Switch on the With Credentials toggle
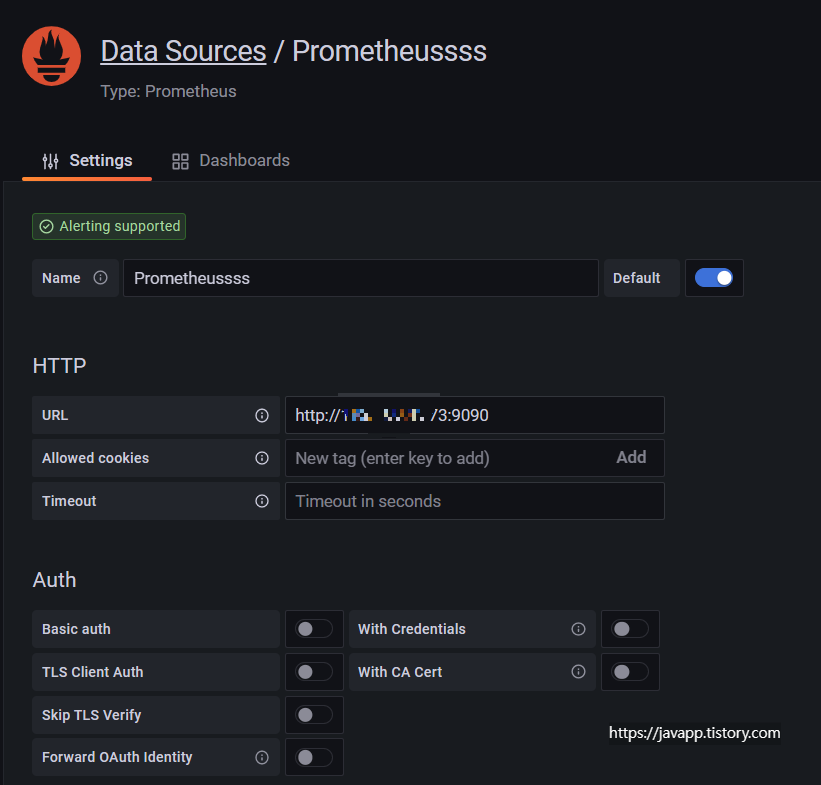This screenshot has height=785, width=821. coord(630,629)
